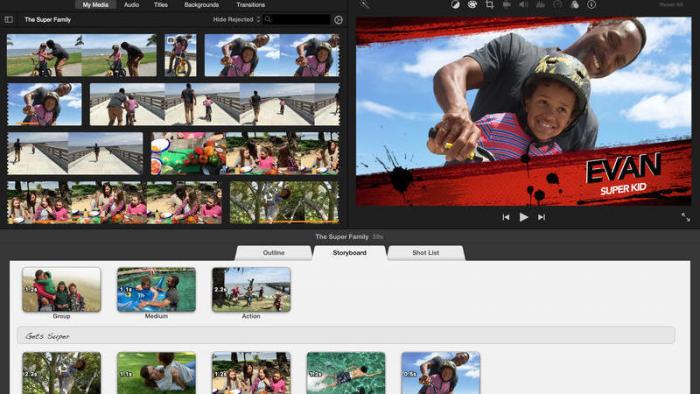
Task: Open the noise reduction and equalizer tool
Action: pos(540,4)
